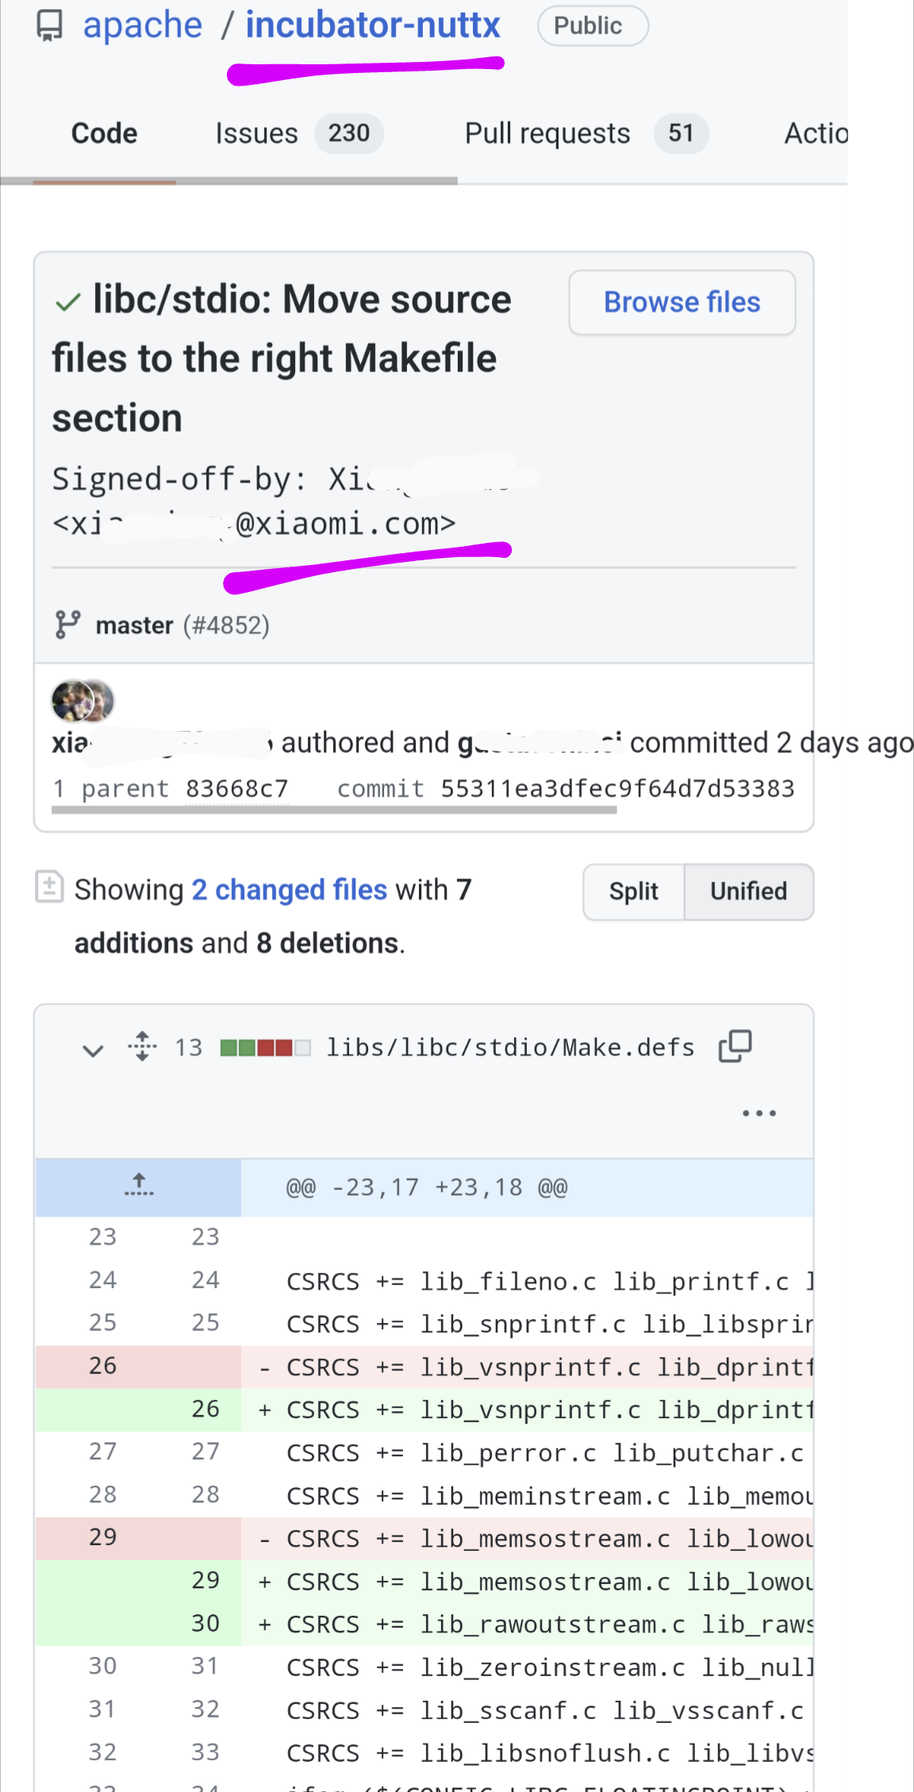Click the commit author avatars
This screenshot has height=1792, width=914.
[82, 701]
